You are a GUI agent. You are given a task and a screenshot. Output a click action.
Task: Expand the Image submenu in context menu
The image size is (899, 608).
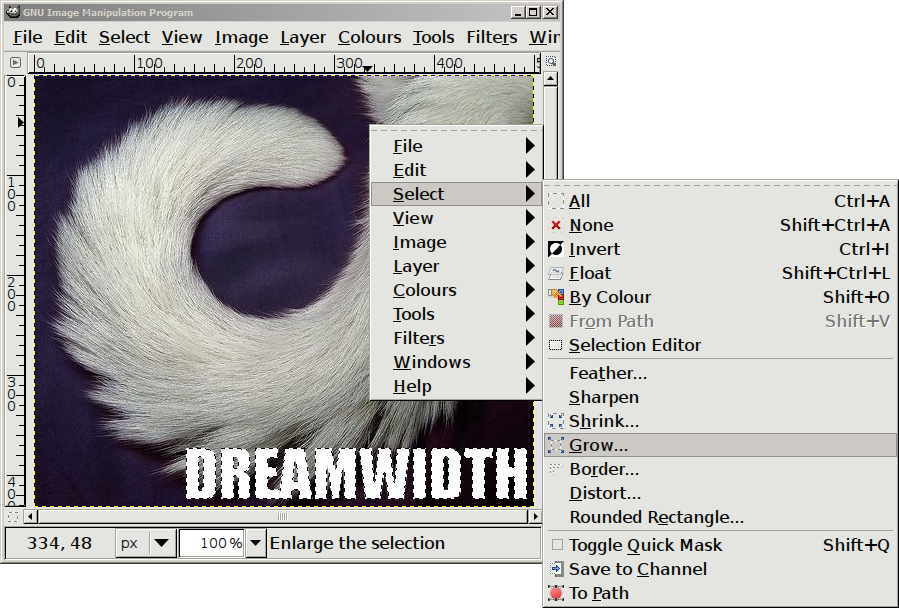(456, 243)
